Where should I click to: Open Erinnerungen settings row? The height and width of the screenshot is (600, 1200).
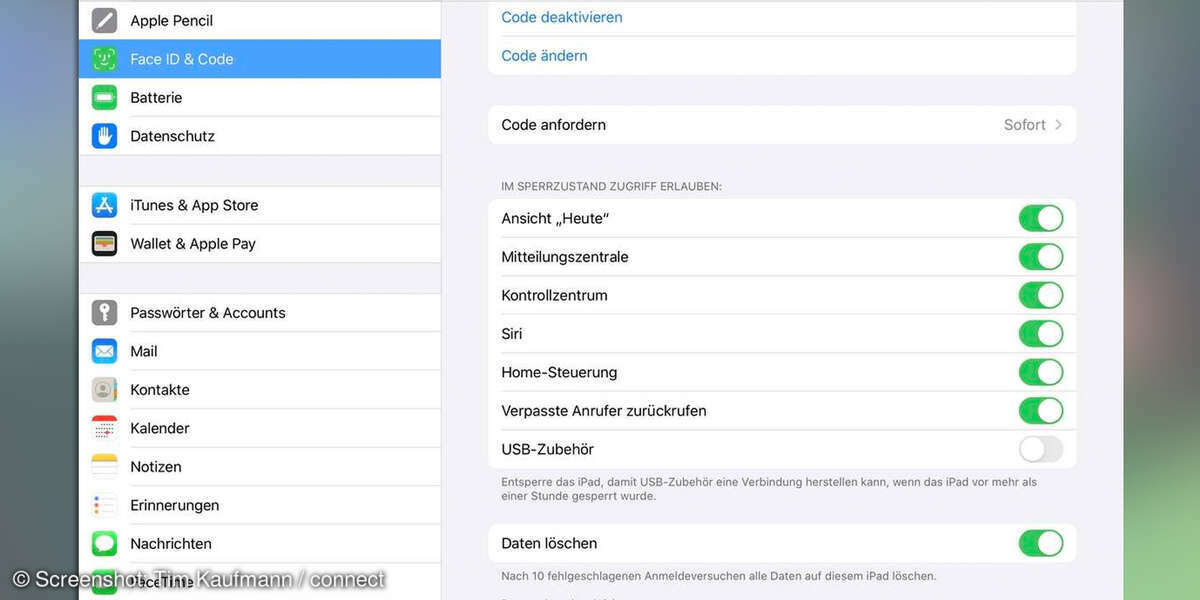(x=260, y=505)
